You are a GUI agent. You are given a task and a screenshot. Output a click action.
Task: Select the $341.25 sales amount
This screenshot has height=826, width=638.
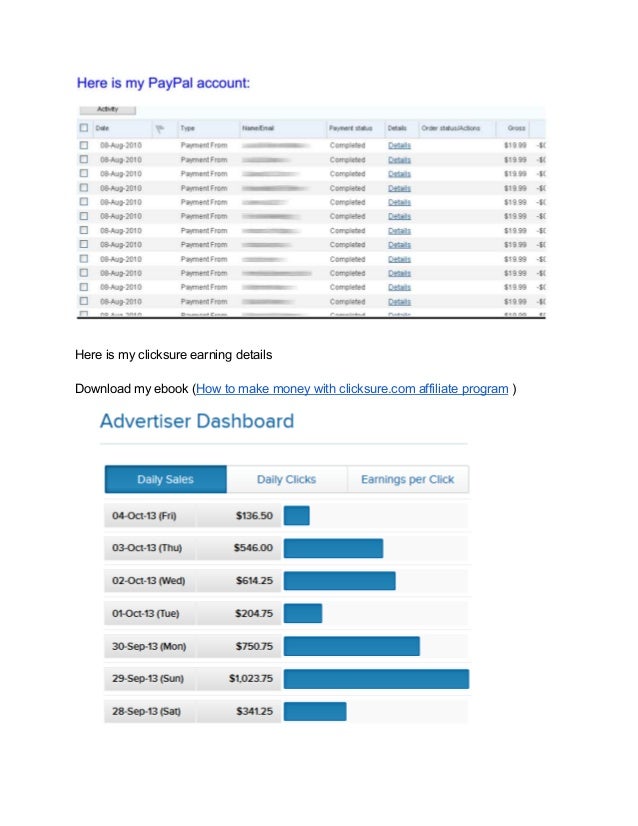click(x=254, y=711)
